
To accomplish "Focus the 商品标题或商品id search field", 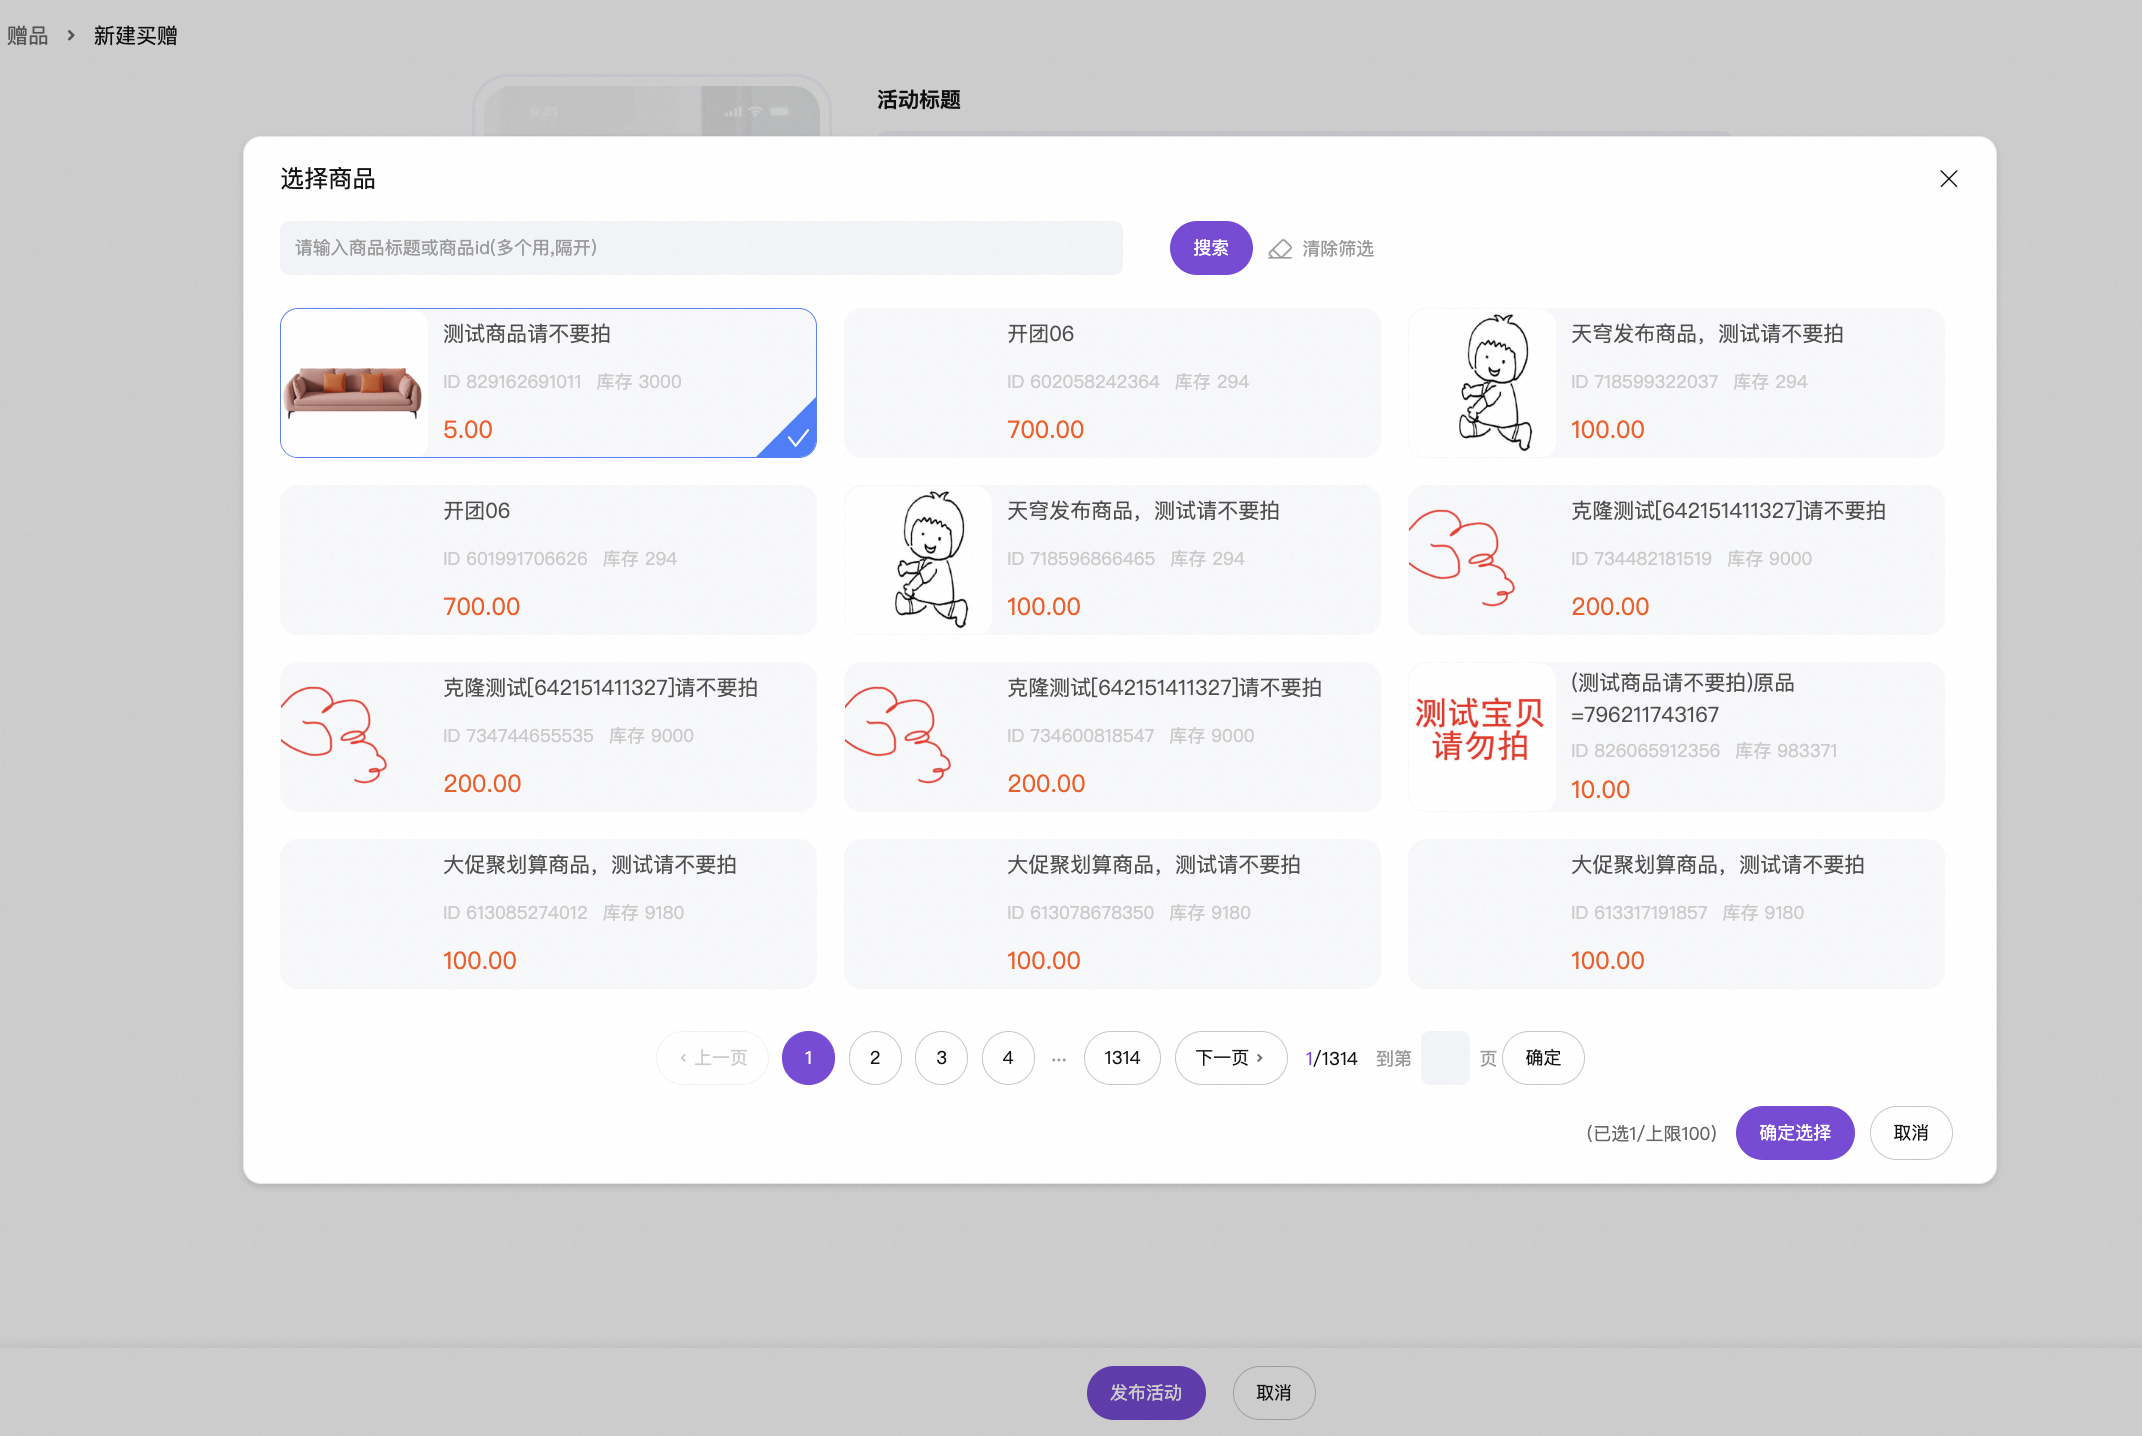I will point(701,248).
